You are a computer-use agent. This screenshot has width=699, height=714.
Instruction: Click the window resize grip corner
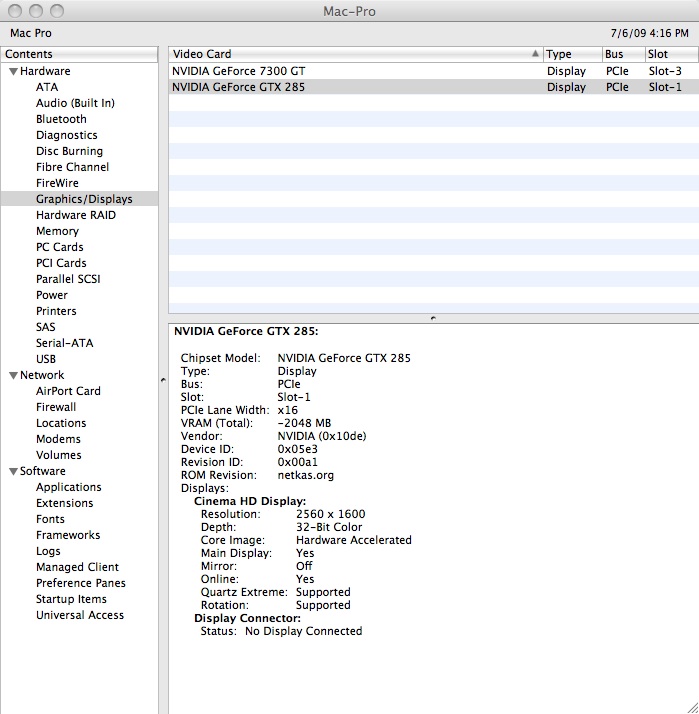pyautogui.click(x=692, y=707)
